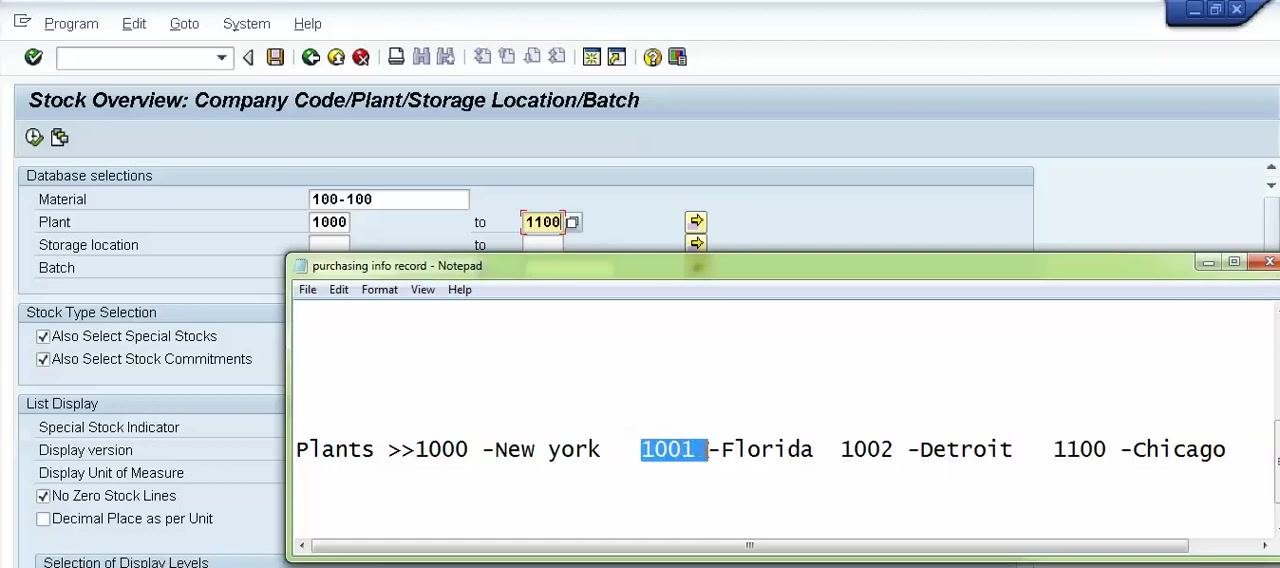
Task: Click the Plant multiple selection arrow button
Action: pos(696,221)
